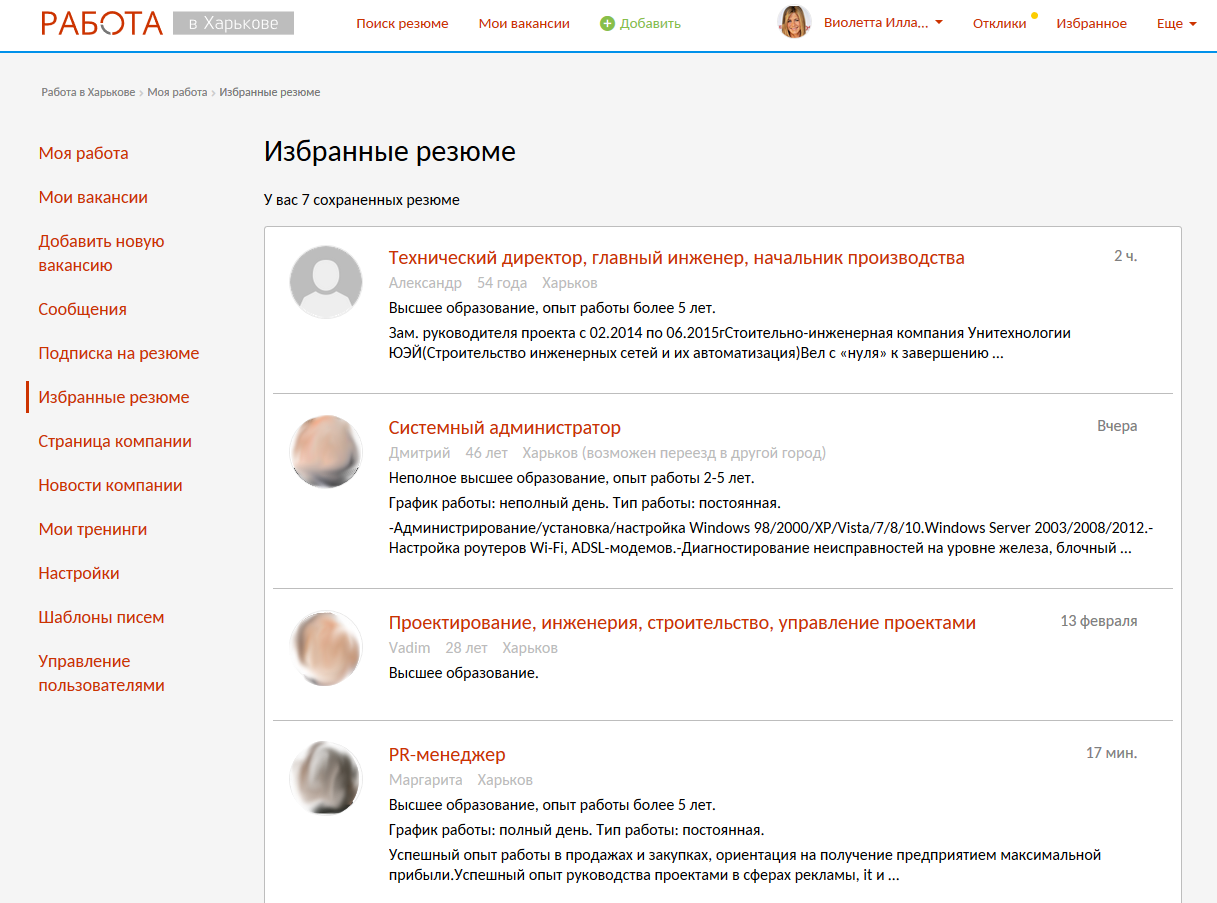Open the Системный администратор resume
Image resolution: width=1217 pixels, height=903 pixels.
click(x=504, y=428)
